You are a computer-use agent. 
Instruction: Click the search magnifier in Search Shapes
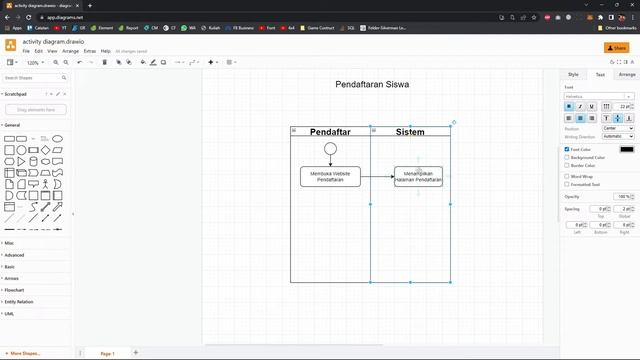tap(64, 78)
